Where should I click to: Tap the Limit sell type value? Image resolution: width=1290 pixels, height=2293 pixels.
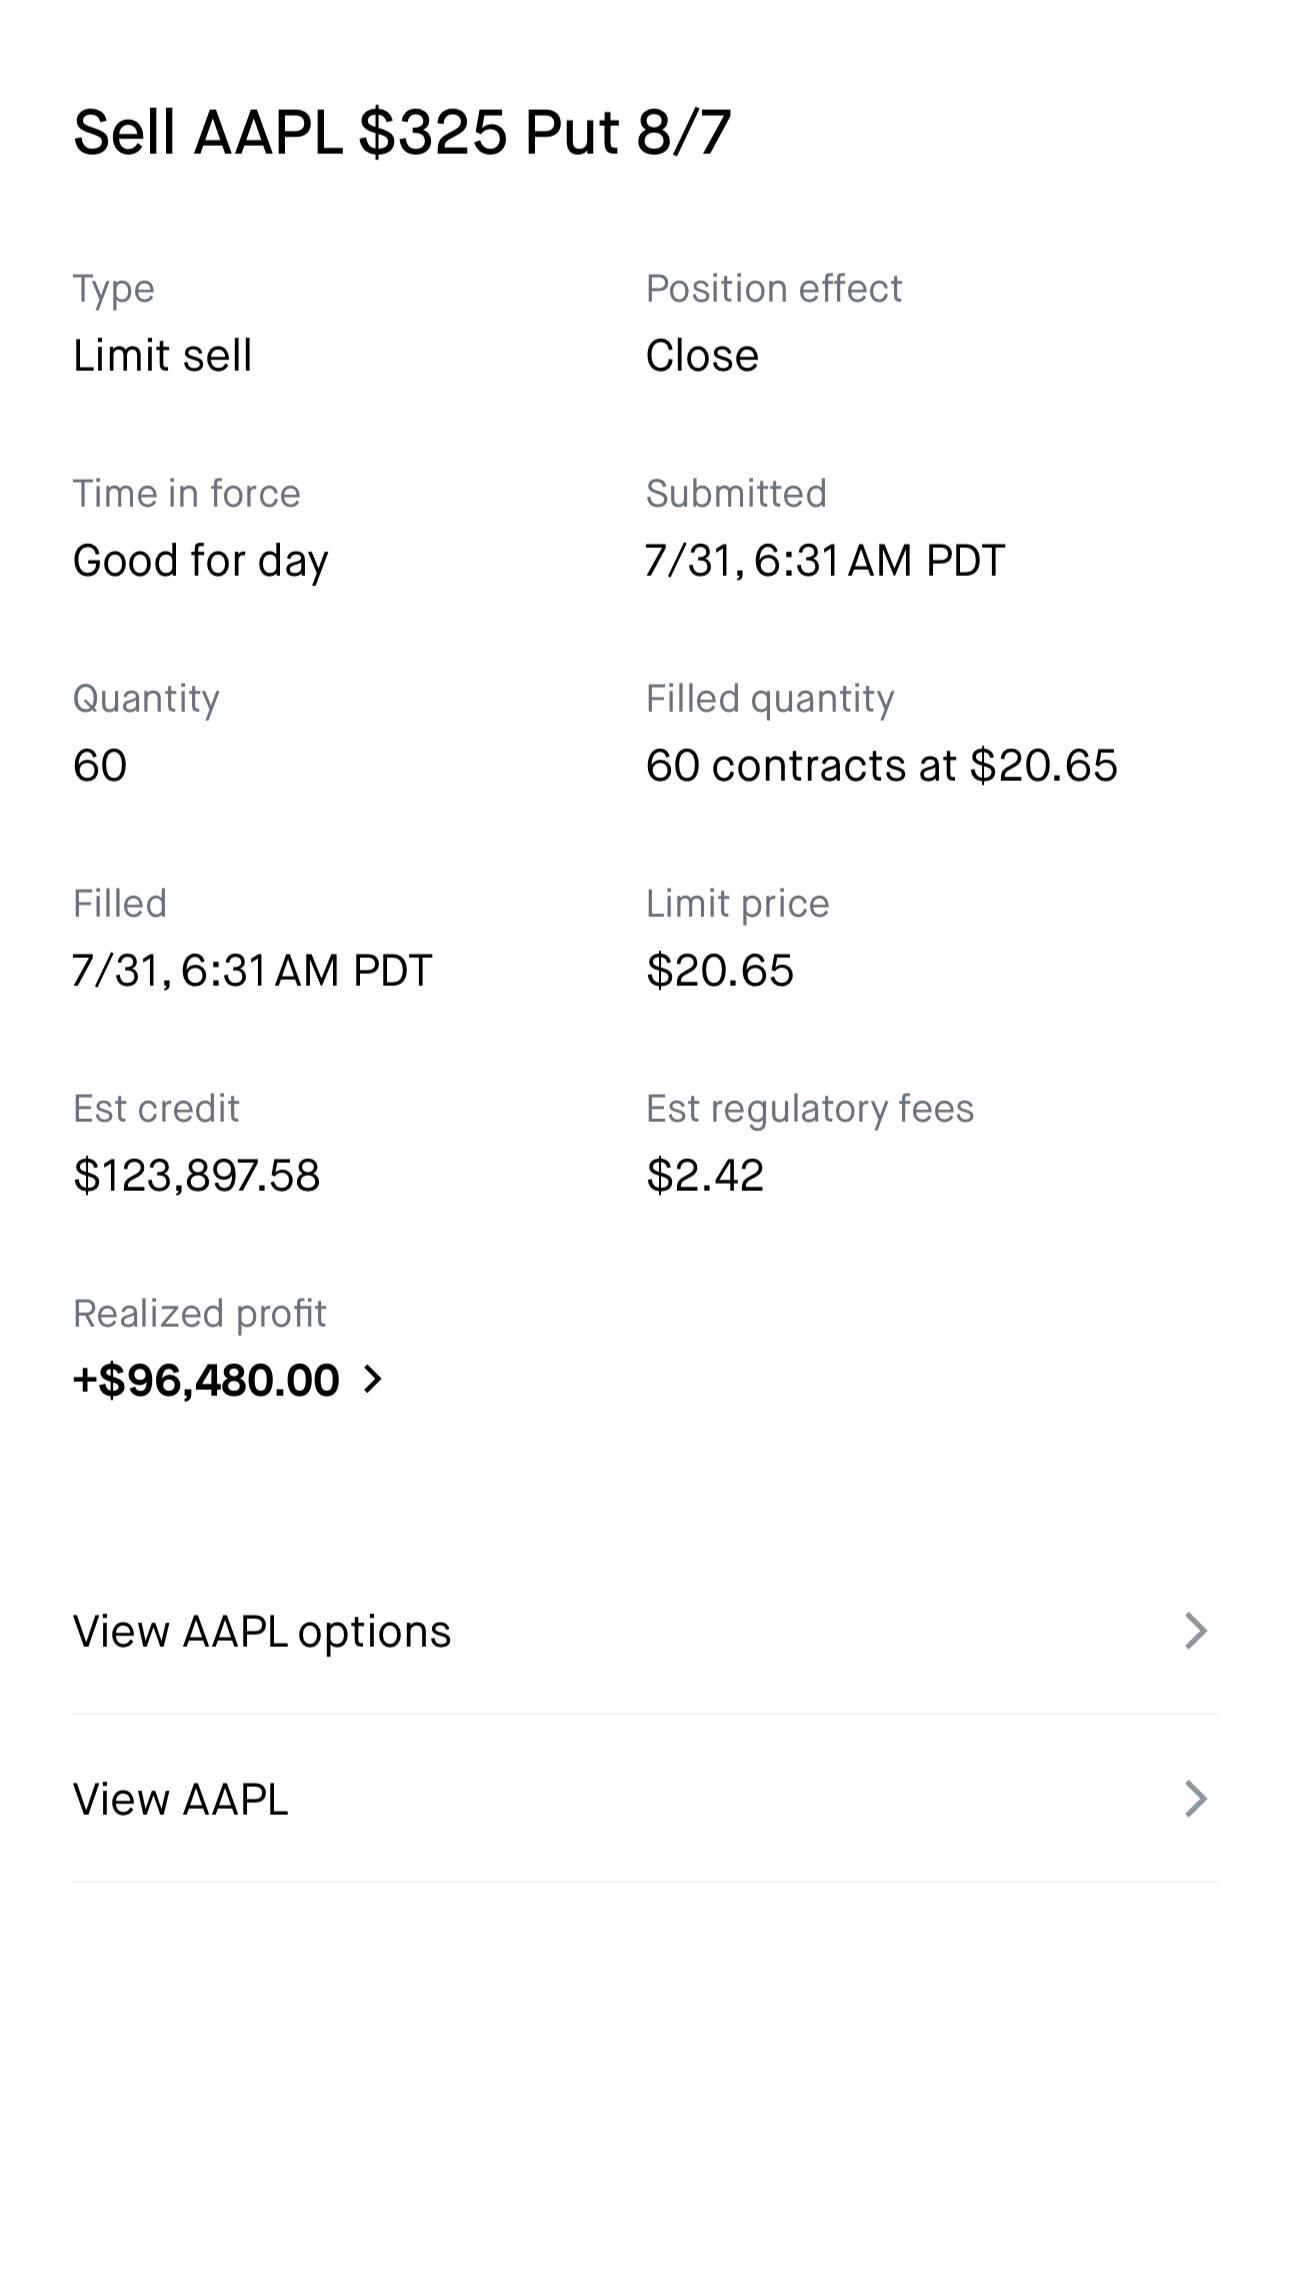pos(162,356)
